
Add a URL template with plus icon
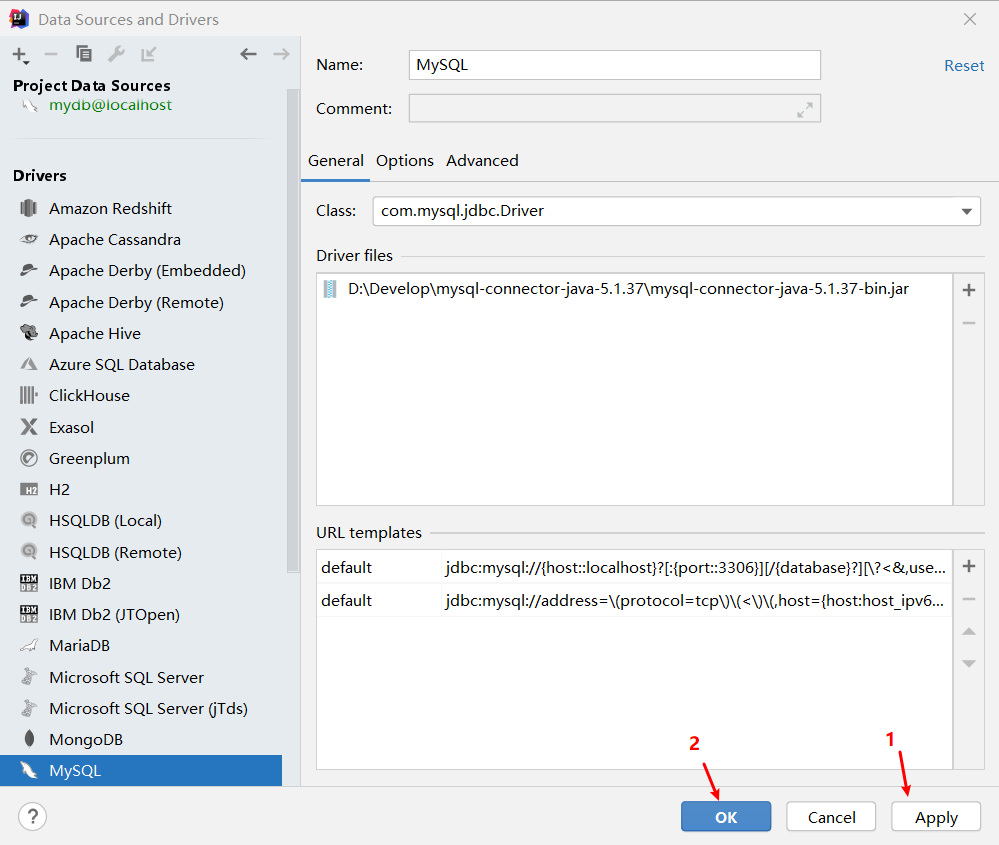[968, 566]
